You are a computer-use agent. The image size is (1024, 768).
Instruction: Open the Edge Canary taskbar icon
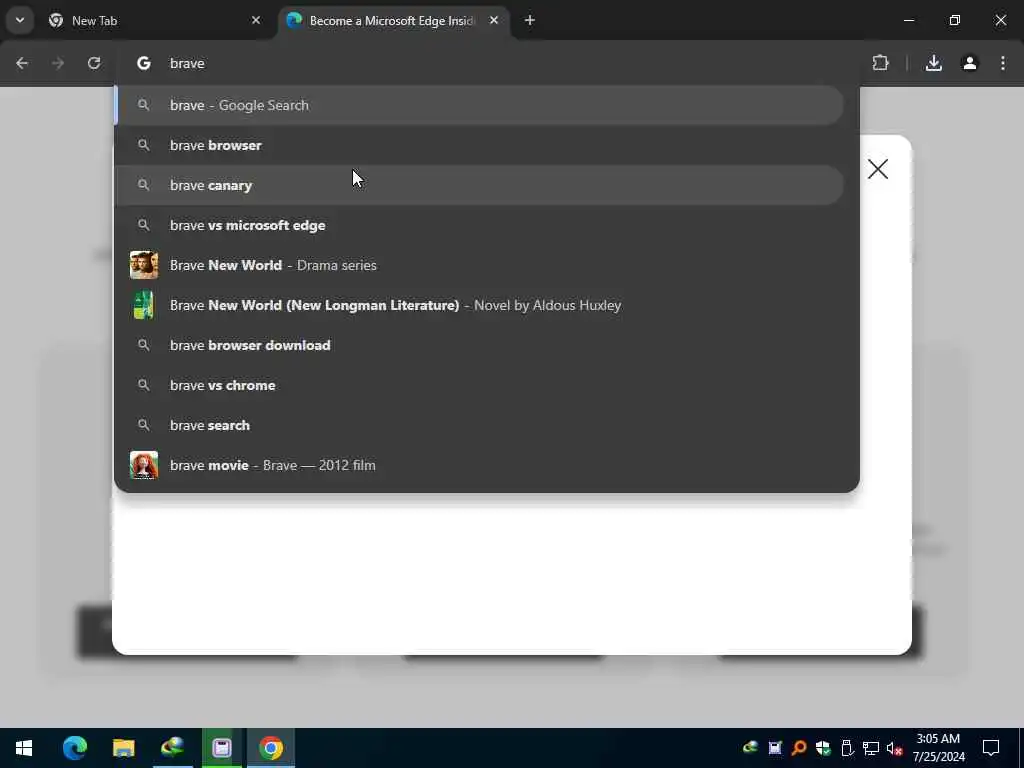coord(172,748)
